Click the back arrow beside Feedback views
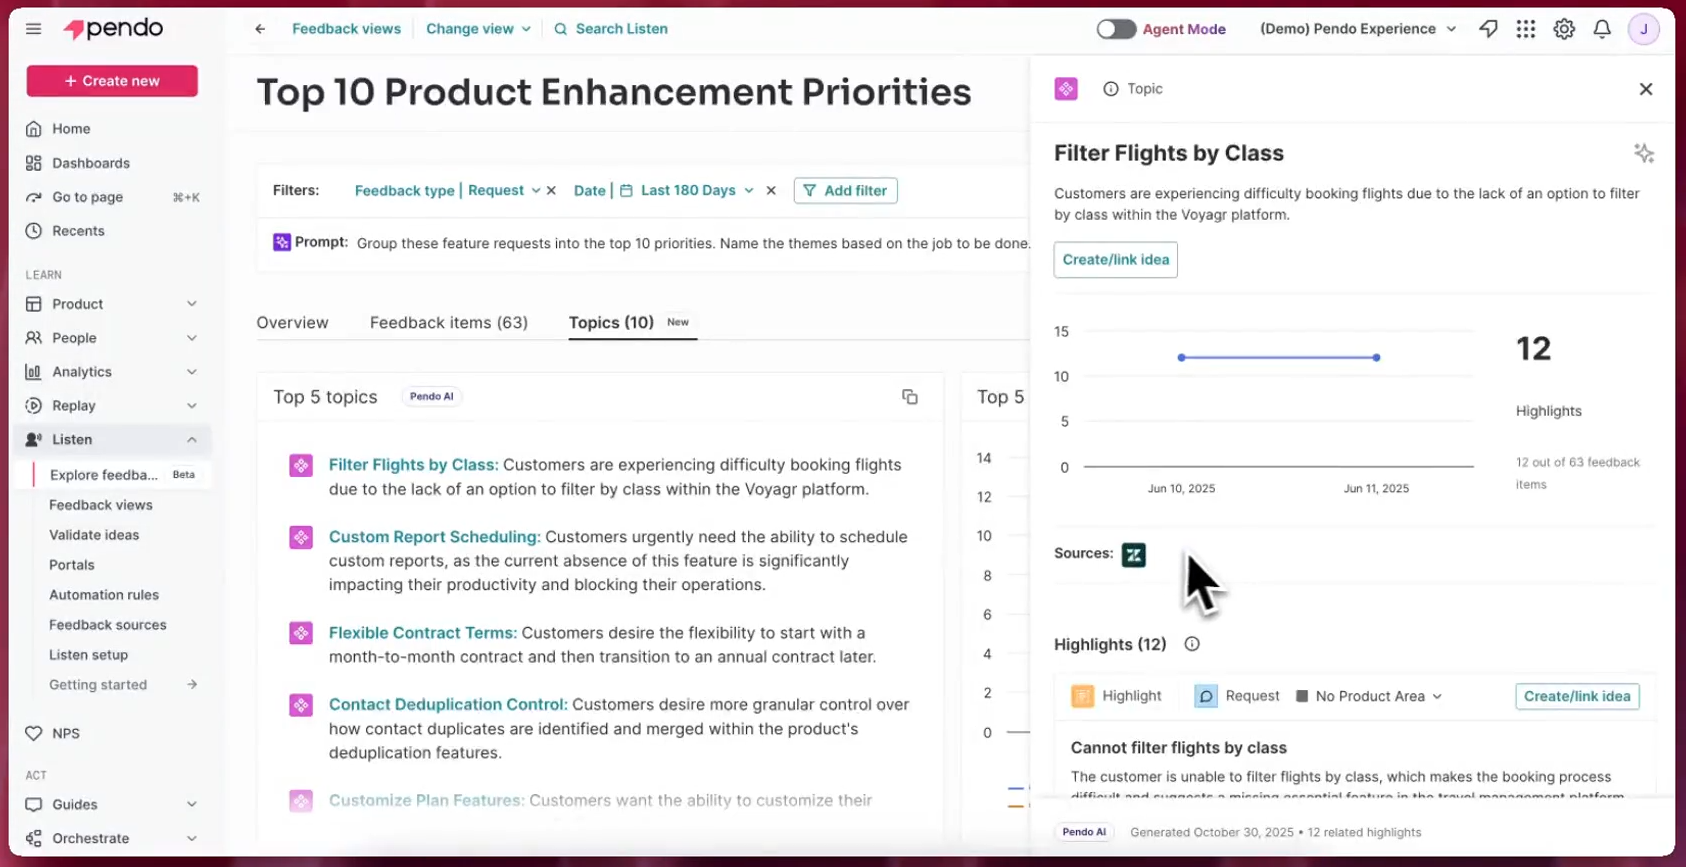1686x867 pixels. pos(260,29)
